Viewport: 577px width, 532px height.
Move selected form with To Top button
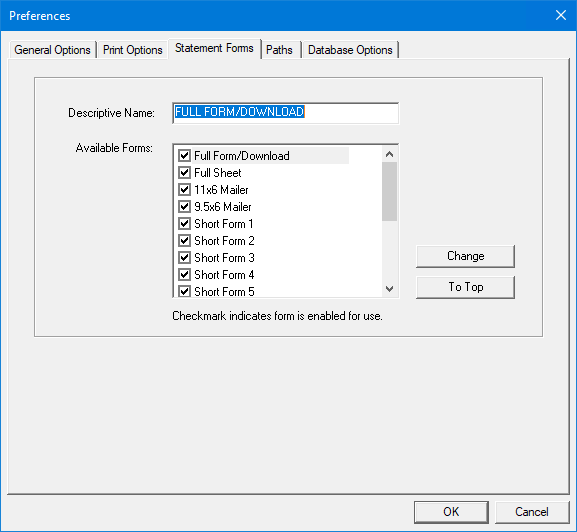point(466,287)
